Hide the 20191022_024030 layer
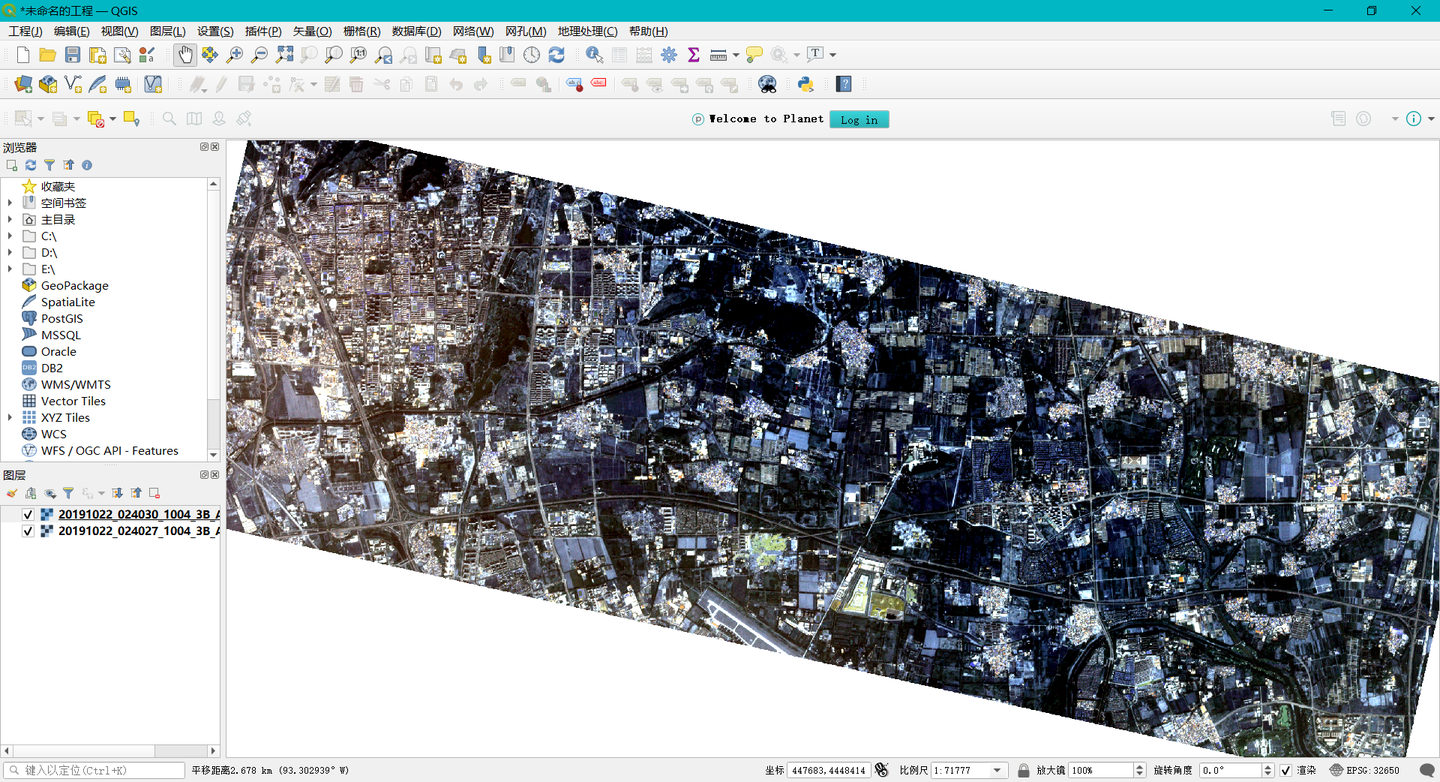The image size is (1440, 782). [x=28, y=515]
